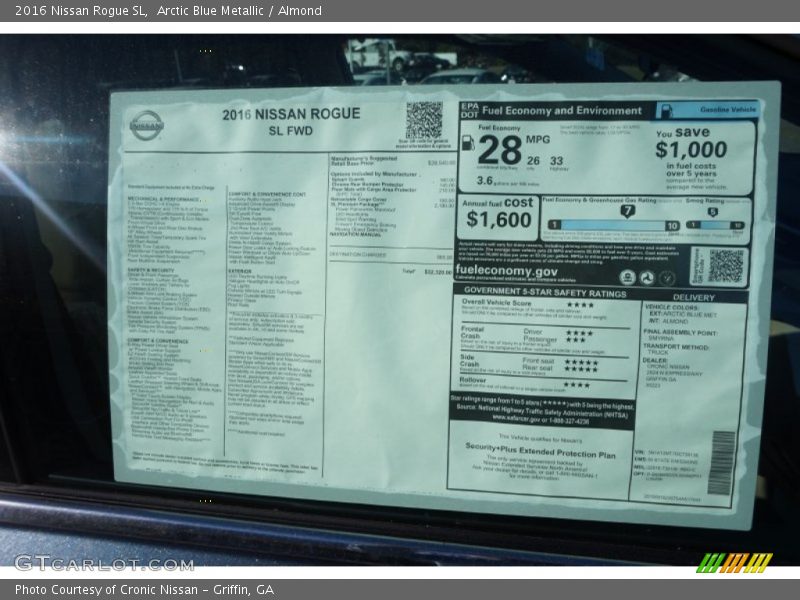This screenshot has width=800, height=600.
Task: Click the '2016 NISSAN ROGUE' heading
Action: click(291, 114)
